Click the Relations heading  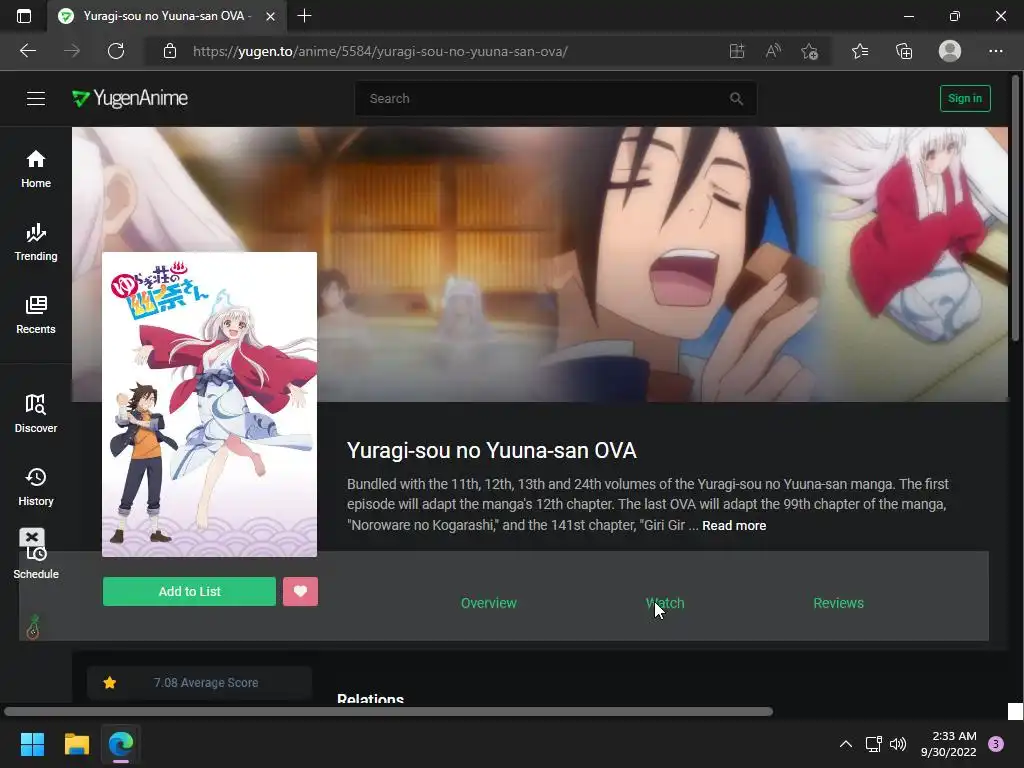(x=370, y=697)
